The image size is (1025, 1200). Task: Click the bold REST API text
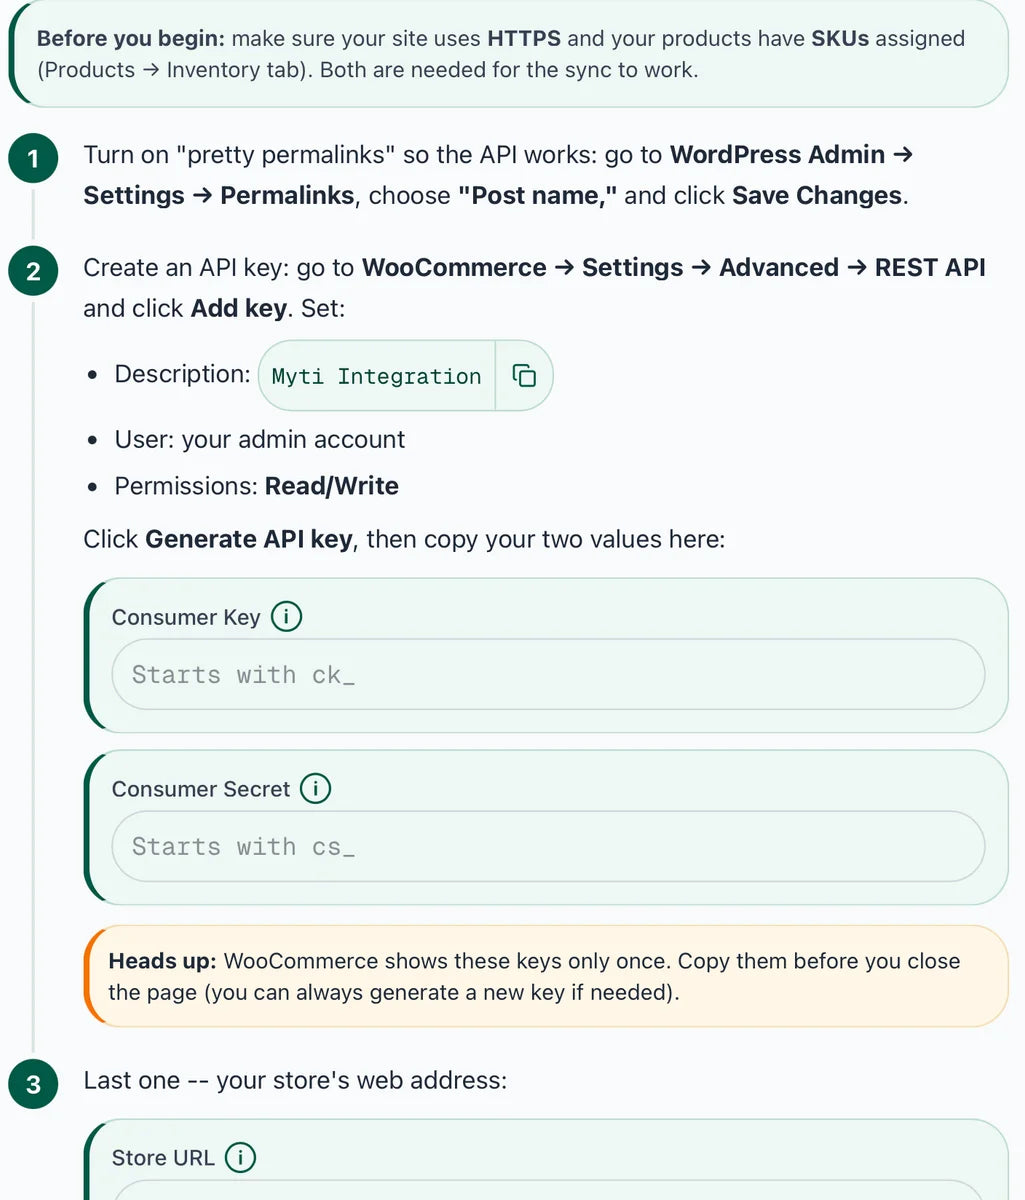click(930, 268)
